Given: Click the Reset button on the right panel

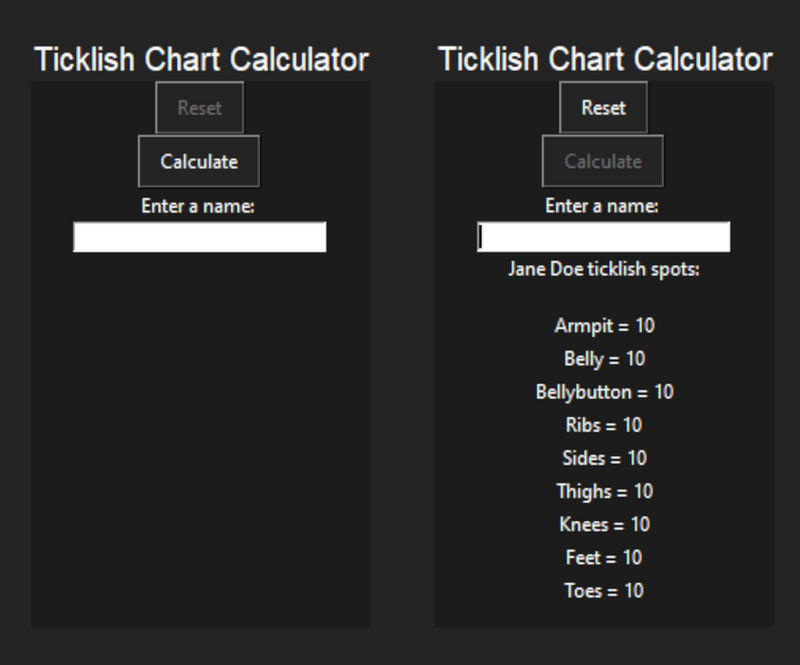Looking at the screenshot, I should tap(601, 107).
